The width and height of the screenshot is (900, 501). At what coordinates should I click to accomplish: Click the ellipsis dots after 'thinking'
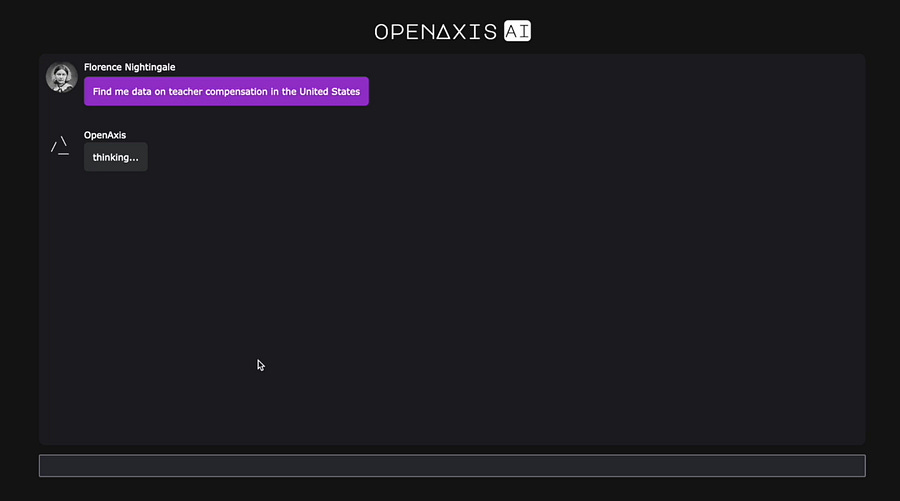tap(134, 160)
